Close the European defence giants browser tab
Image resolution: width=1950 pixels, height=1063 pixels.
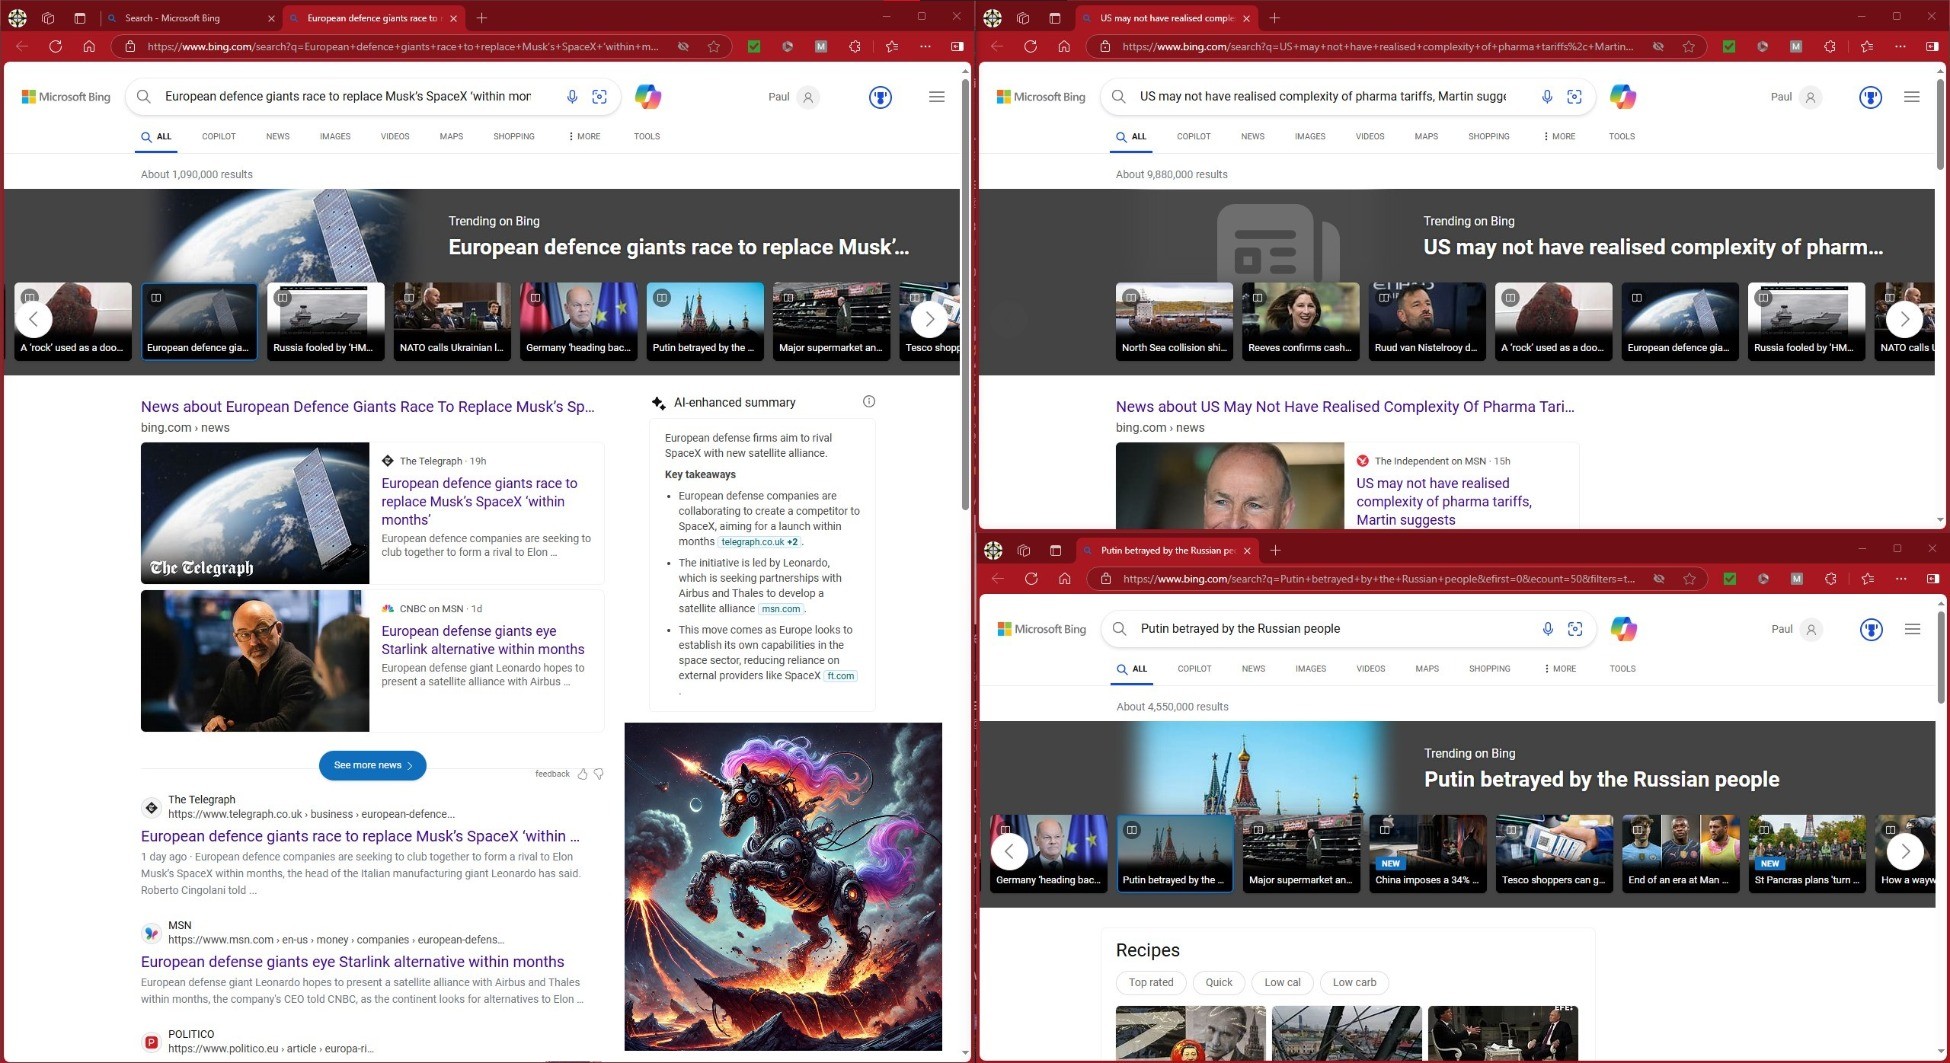coord(454,18)
